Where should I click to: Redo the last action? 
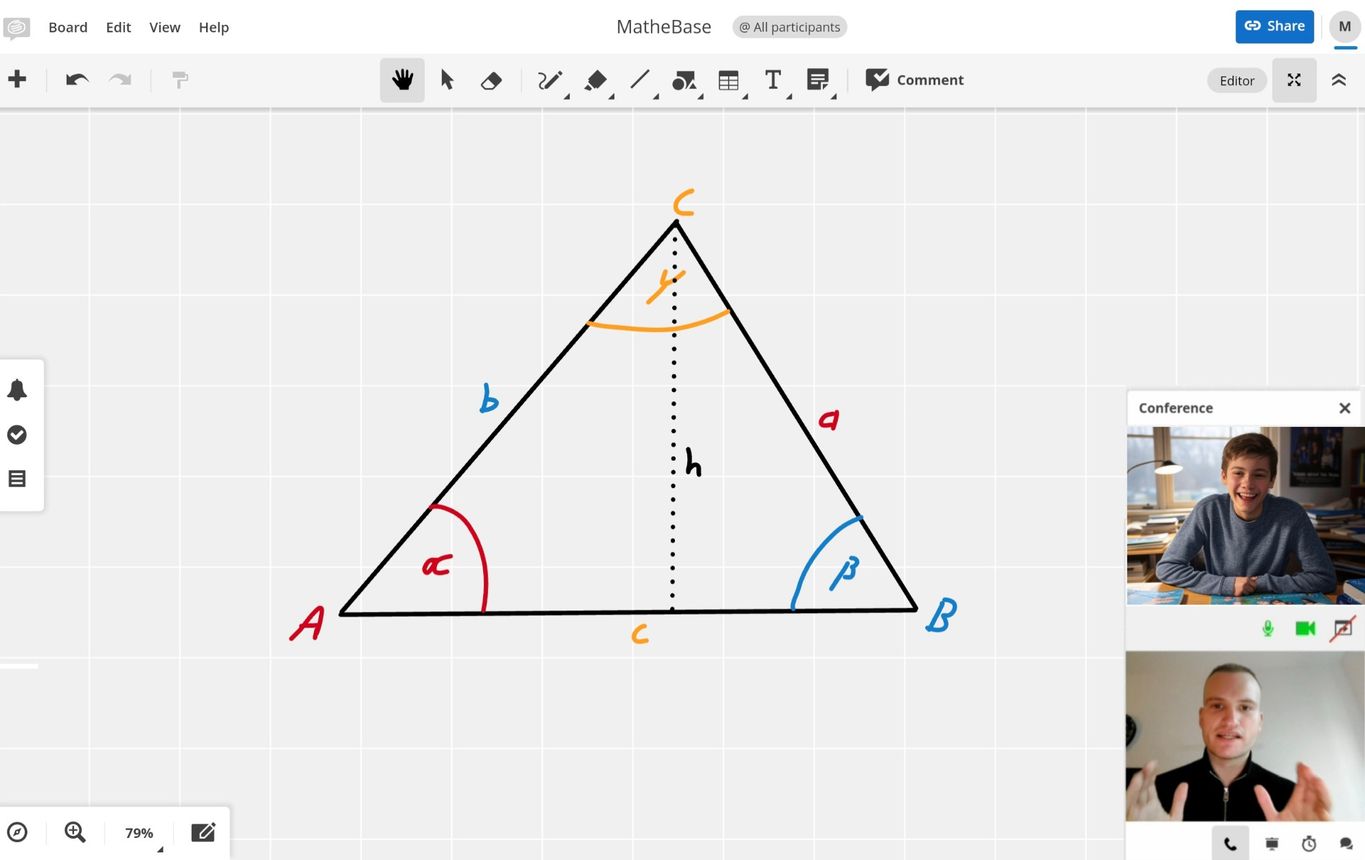coord(120,80)
